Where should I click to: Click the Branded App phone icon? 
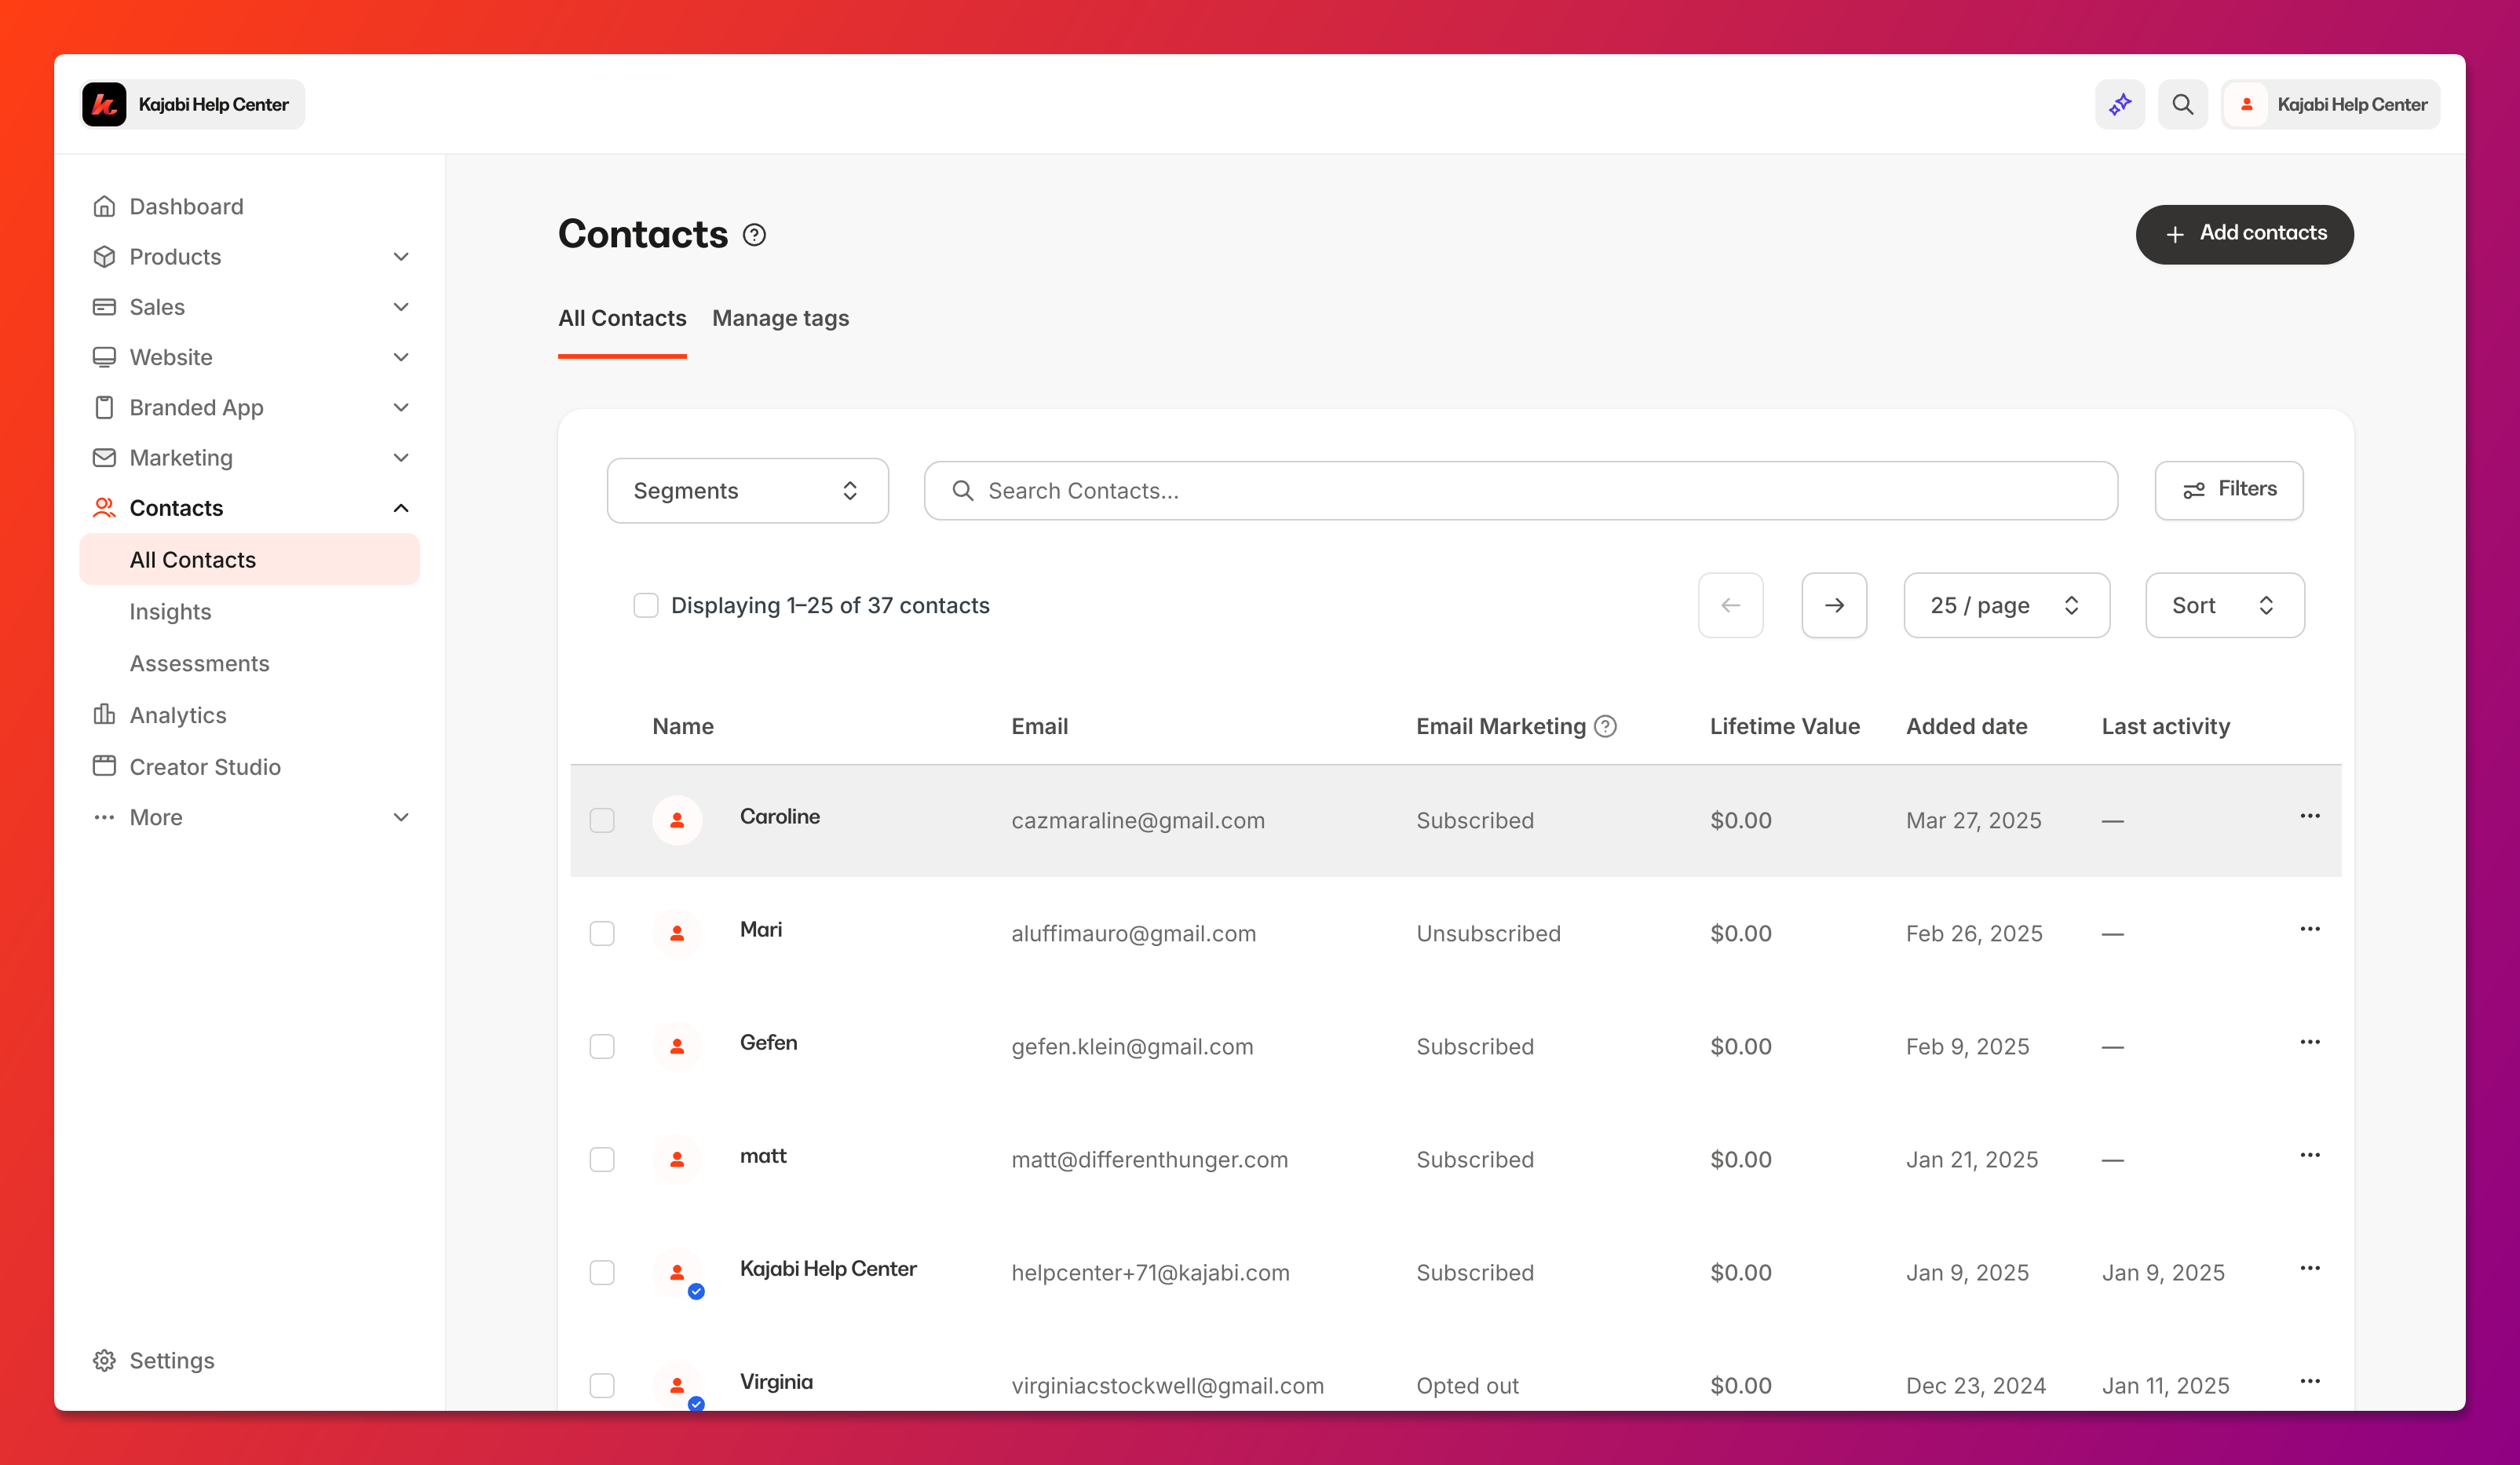(x=104, y=407)
